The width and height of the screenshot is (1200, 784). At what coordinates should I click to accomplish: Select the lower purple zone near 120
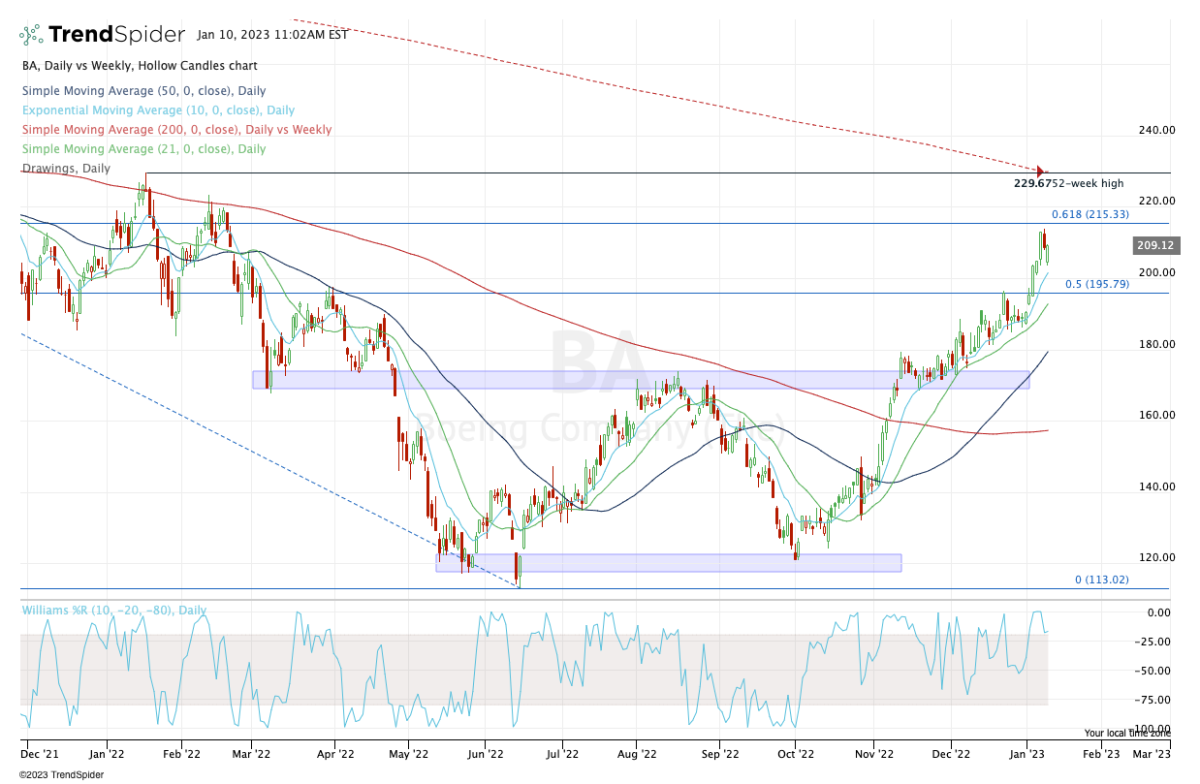click(x=668, y=563)
